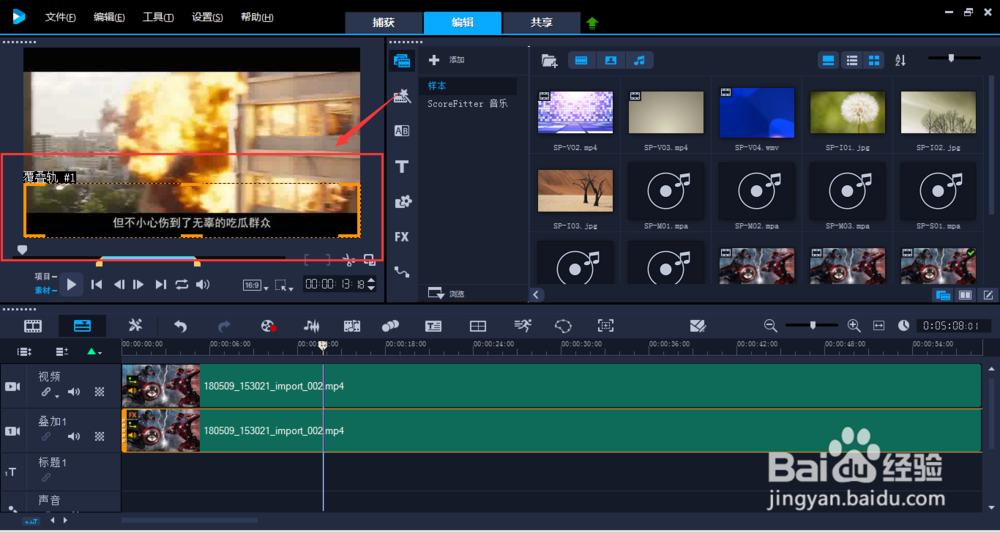Open the checkmark-pen icon on timeline toolbar
This screenshot has width=1000, height=533.
click(698, 326)
